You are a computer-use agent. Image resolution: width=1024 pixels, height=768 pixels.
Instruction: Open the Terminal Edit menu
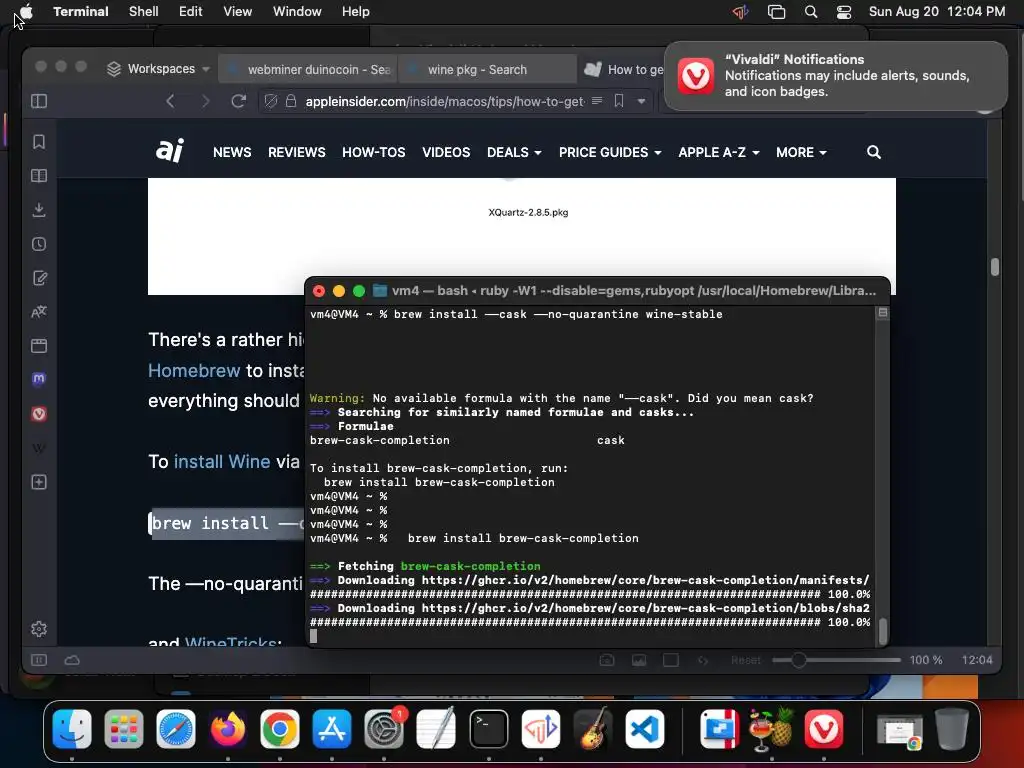[x=191, y=11]
